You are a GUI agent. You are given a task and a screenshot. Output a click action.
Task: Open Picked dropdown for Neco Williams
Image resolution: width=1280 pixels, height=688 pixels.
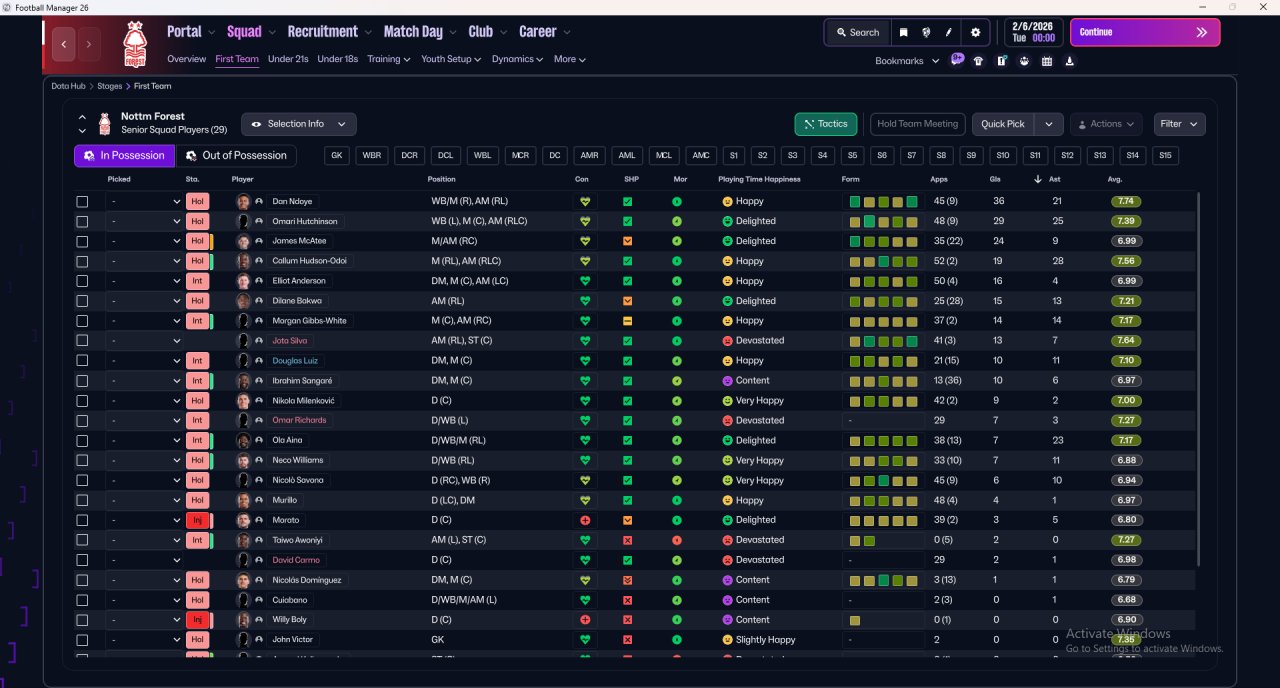pyautogui.click(x=145, y=461)
